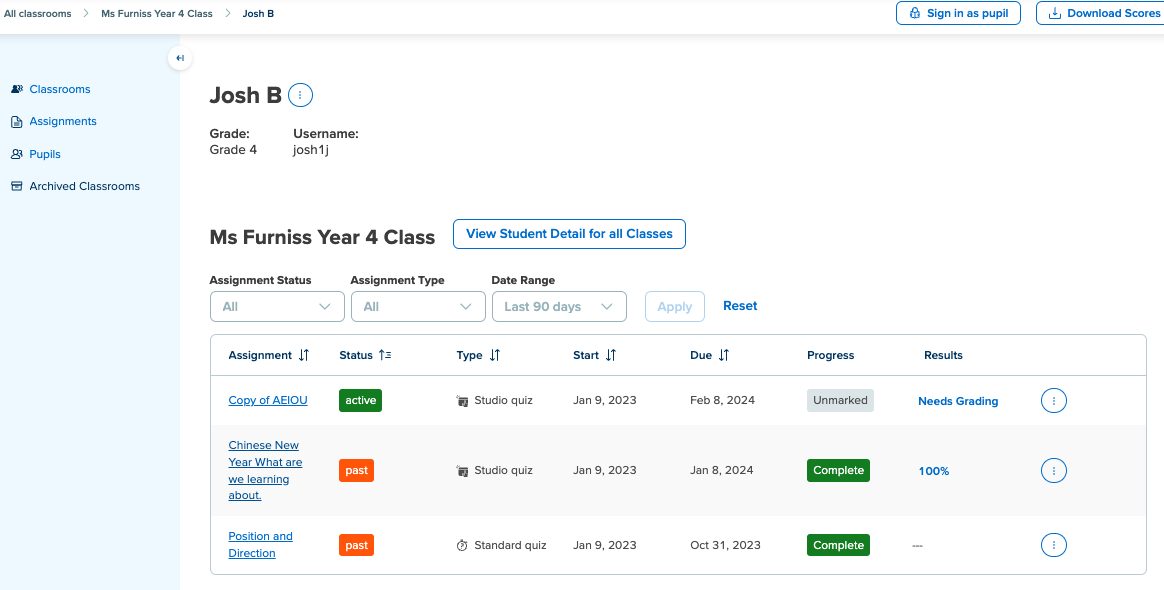1164x590 pixels.
Task: Expand the Assignment Status dropdown
Action: coord(277,307)
